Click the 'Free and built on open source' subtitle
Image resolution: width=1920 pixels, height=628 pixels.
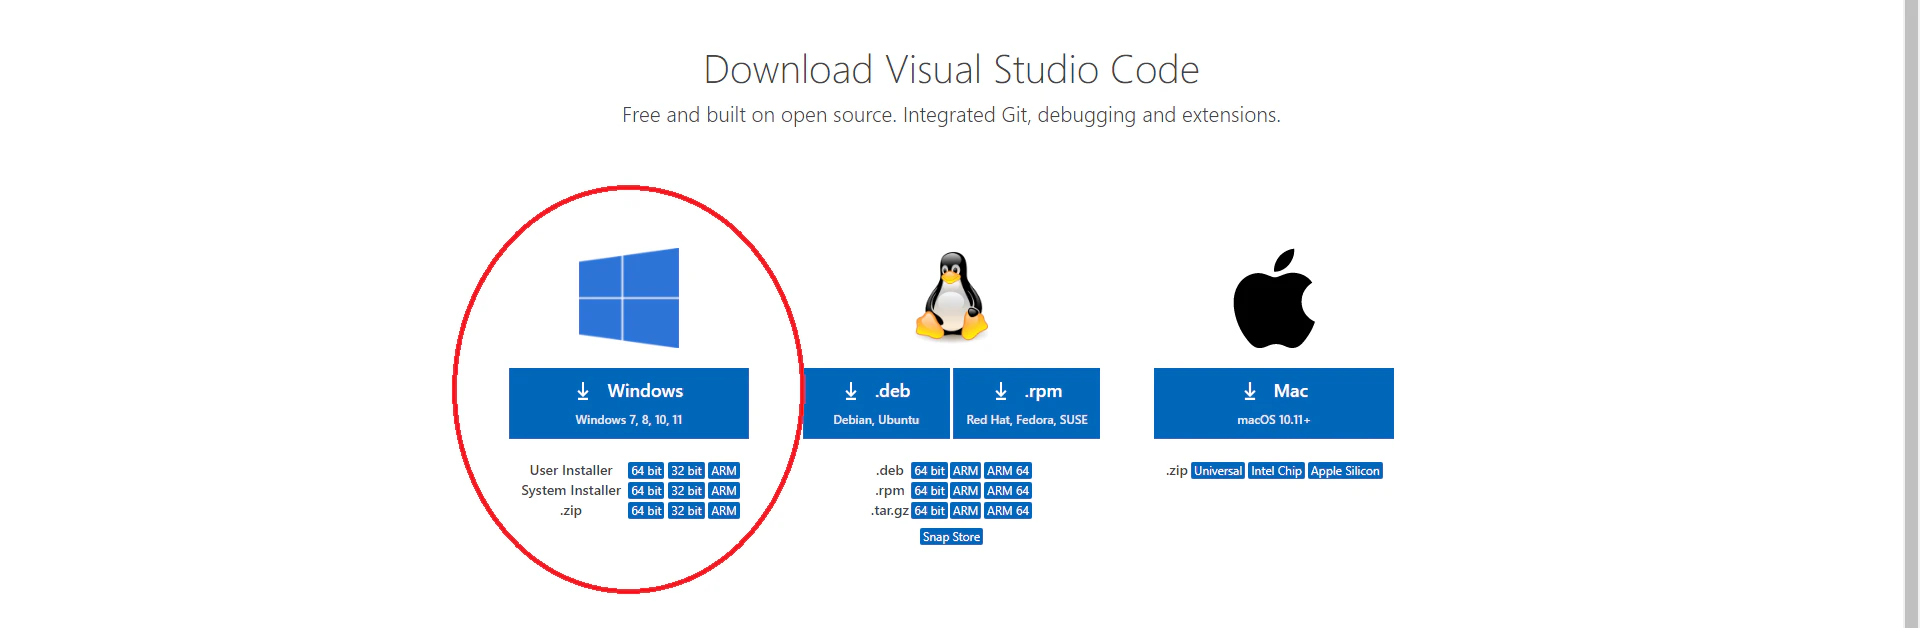pos(951,115)
